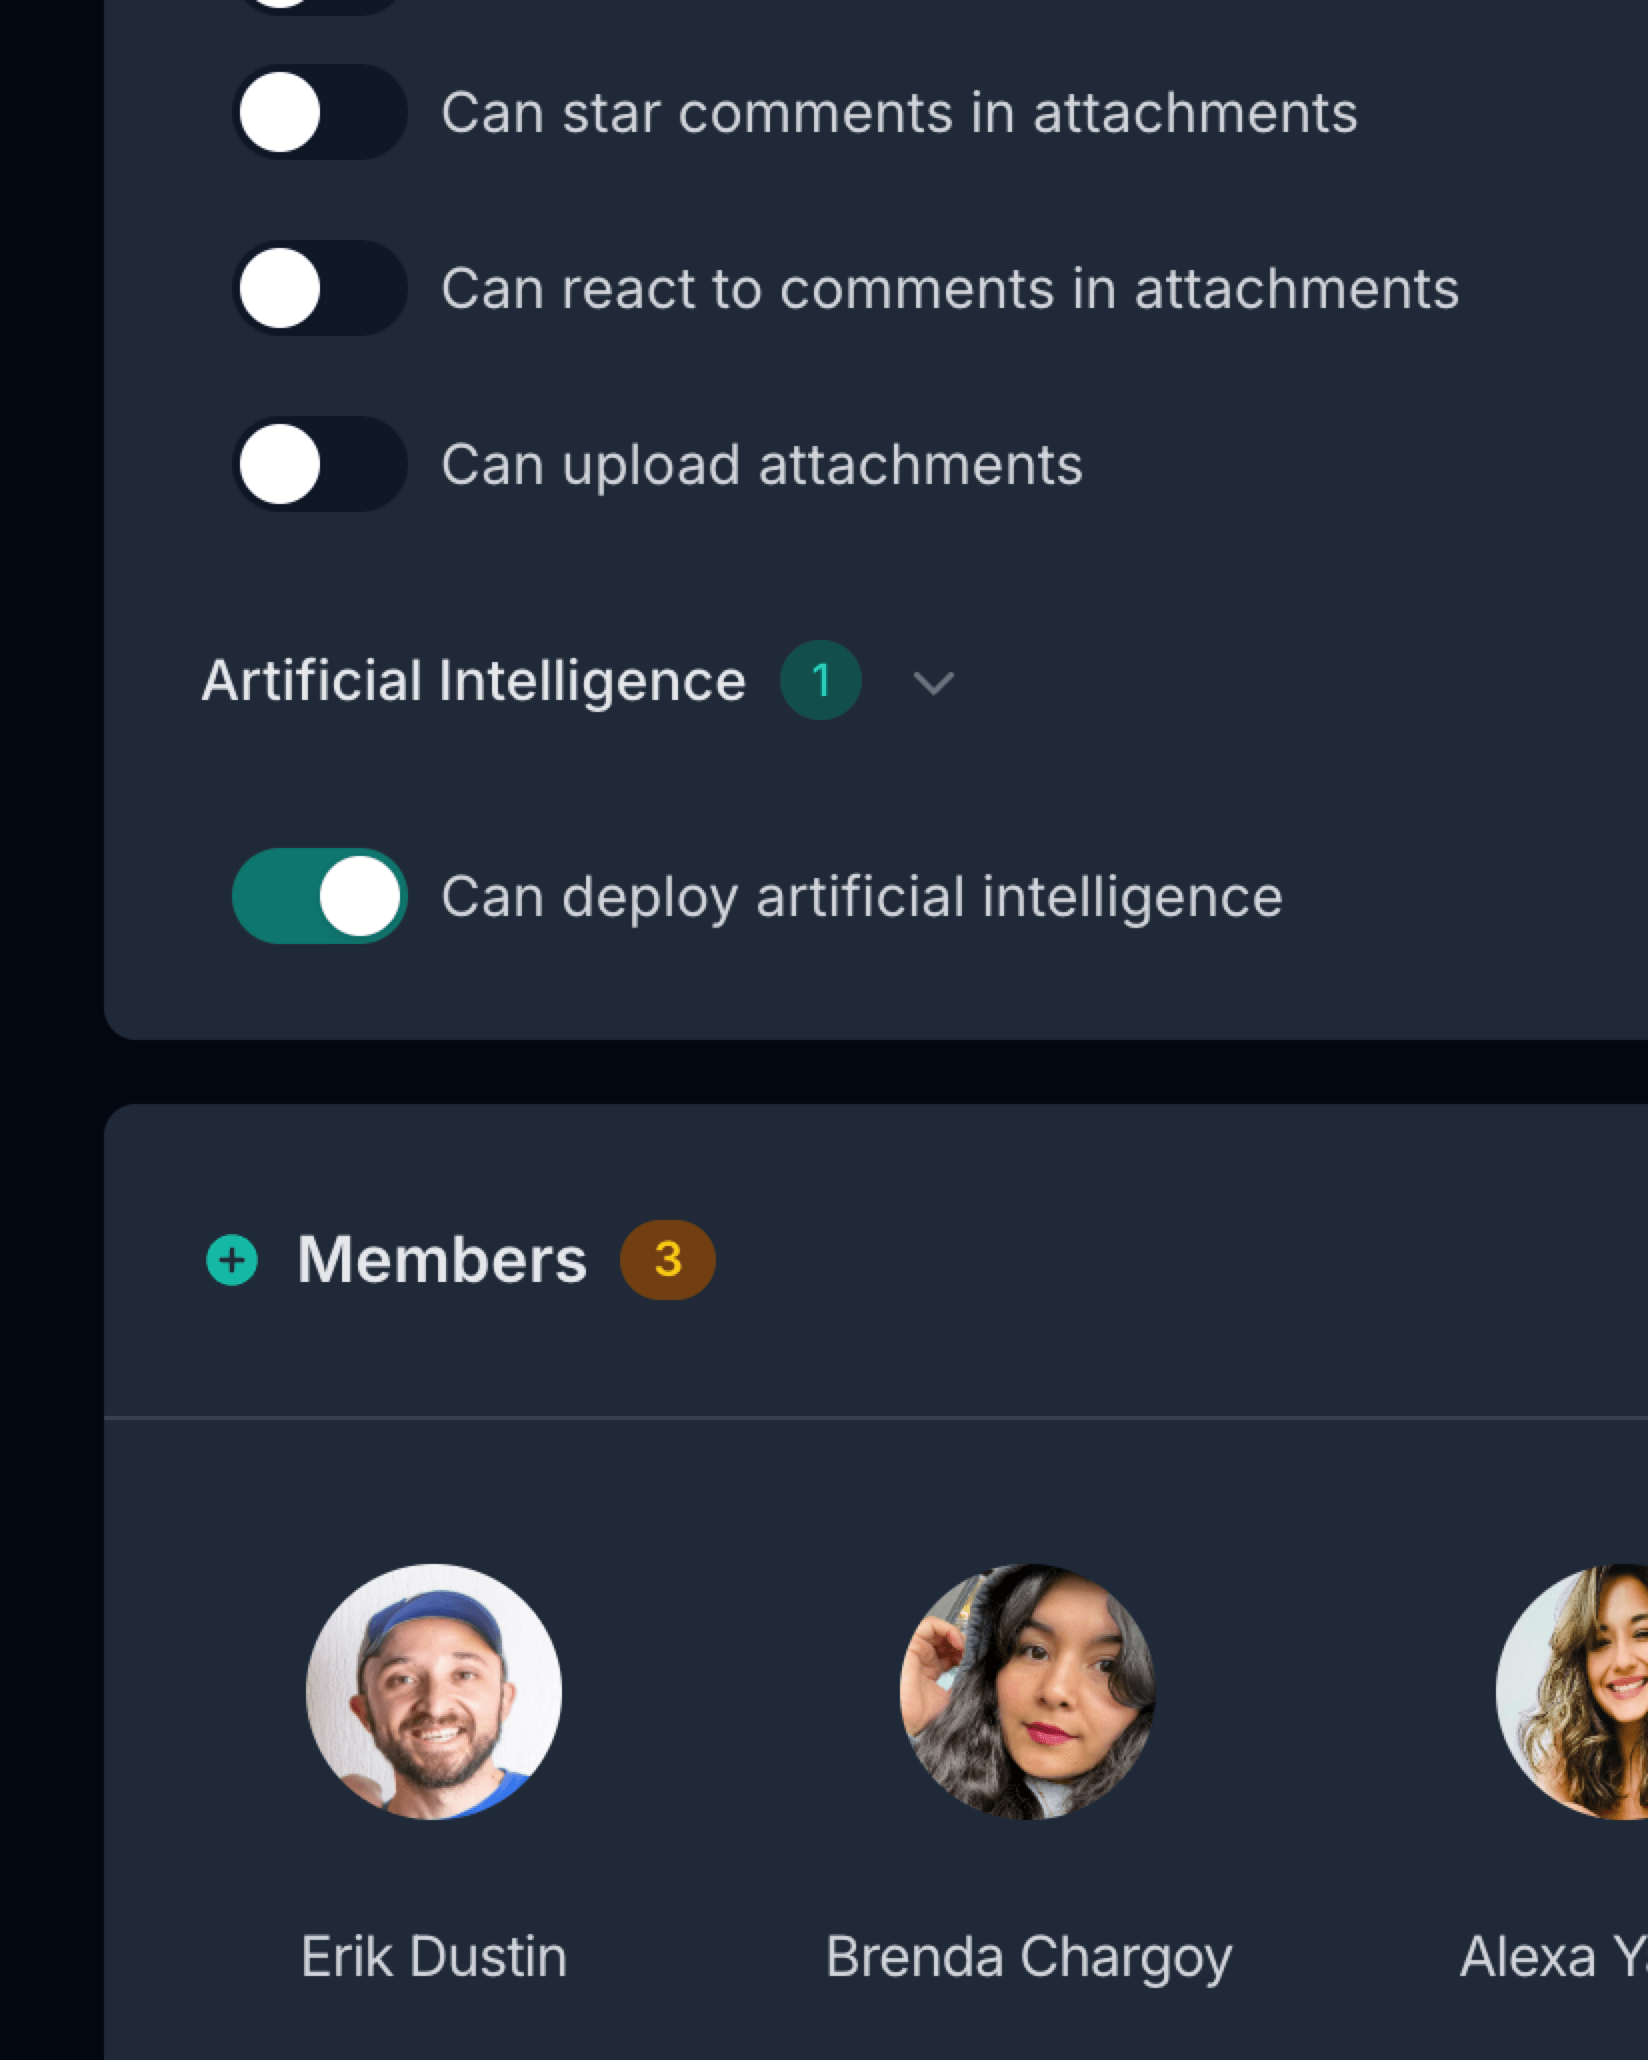Open Brenda Chargoy's profile photo
Viewport: 1648px width, 2060px height.
tap(1027, 1691)
